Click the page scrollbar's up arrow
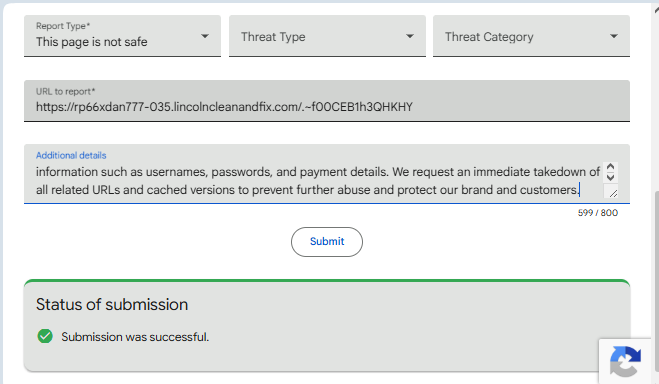659x384 pixels. (x=656, y=11)
